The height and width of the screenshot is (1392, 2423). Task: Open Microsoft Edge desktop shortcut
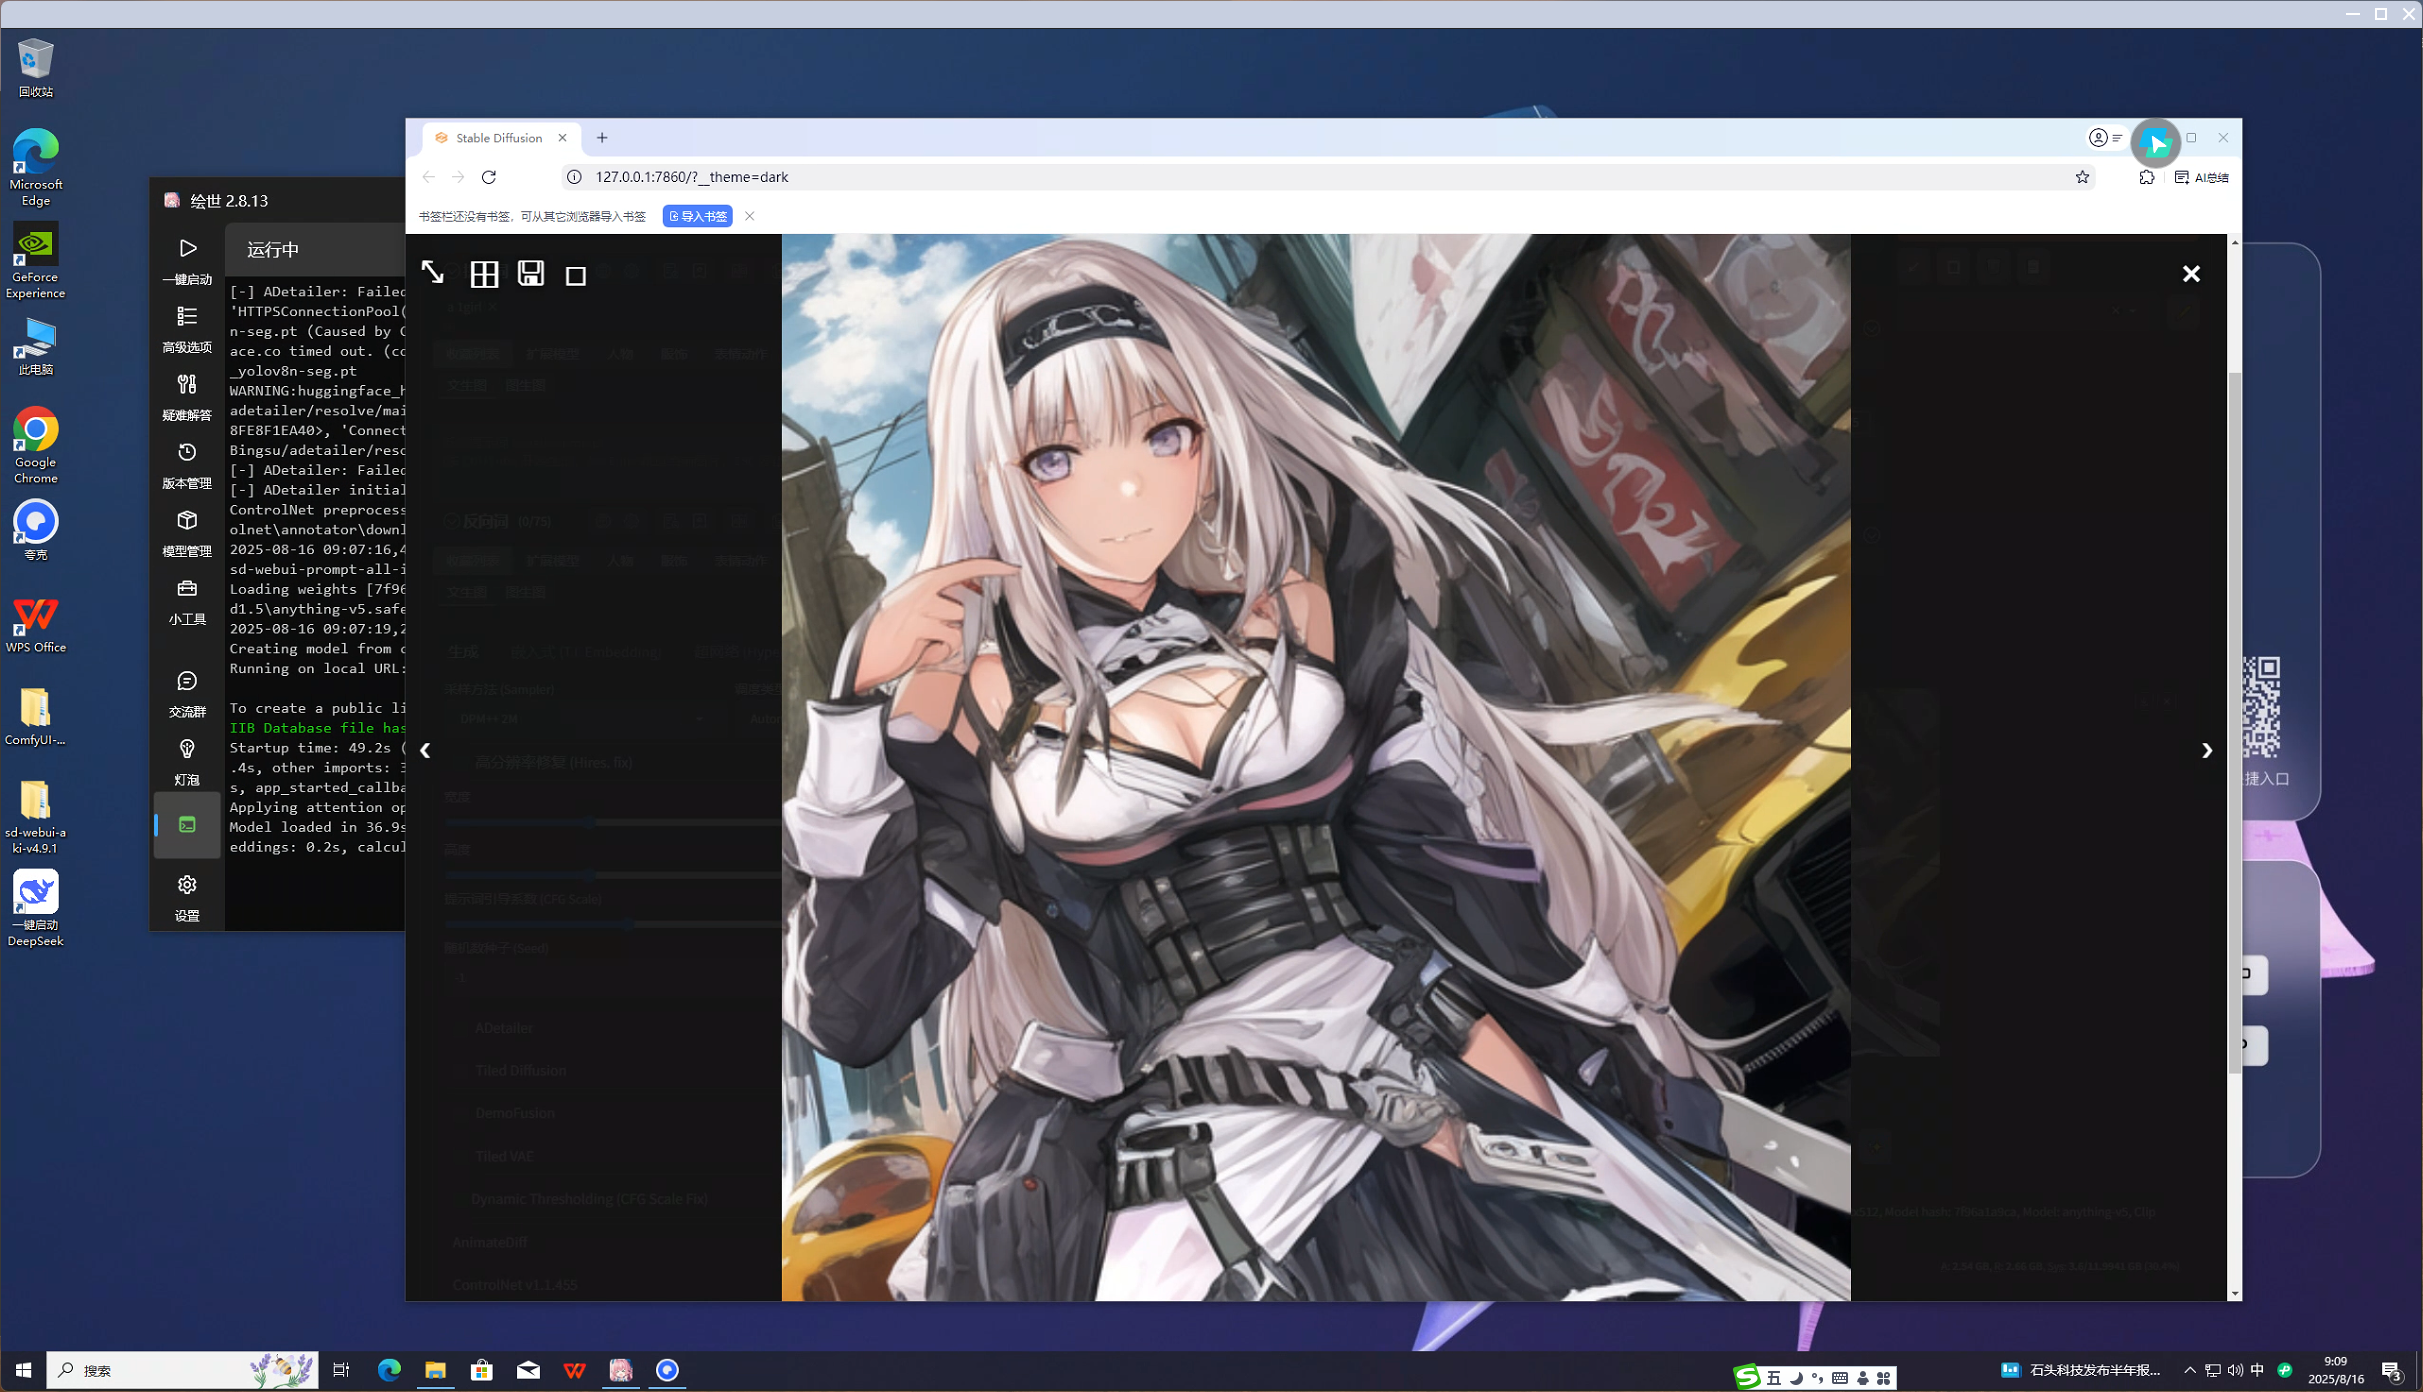[35, 167]
